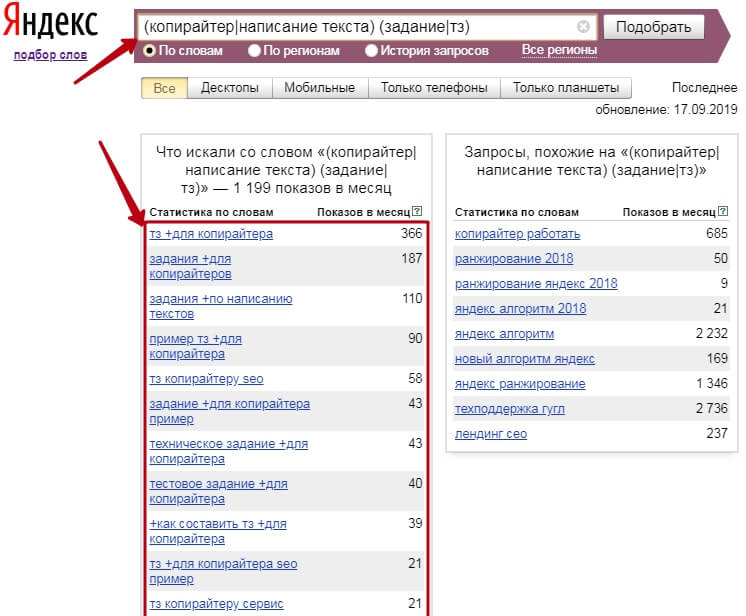Image resolution: width=746 pixels, height=616 pixels.
Task: Open the тз копирайтеру seo query
Action: point(206,379)
